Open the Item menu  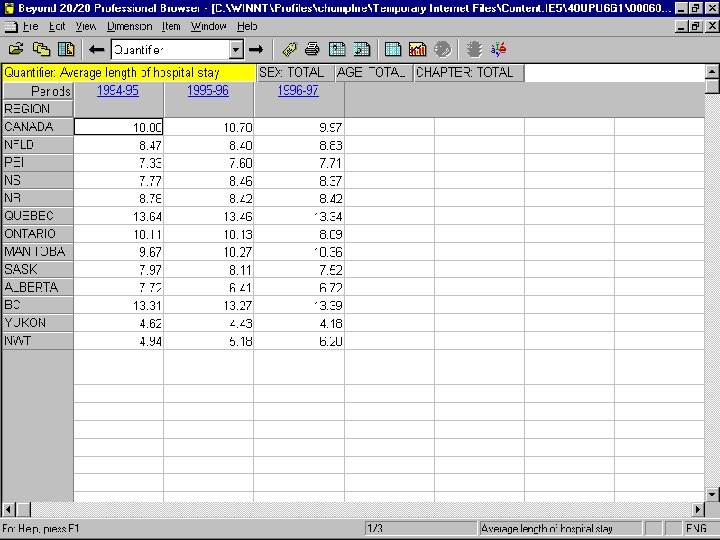point(171,27)
